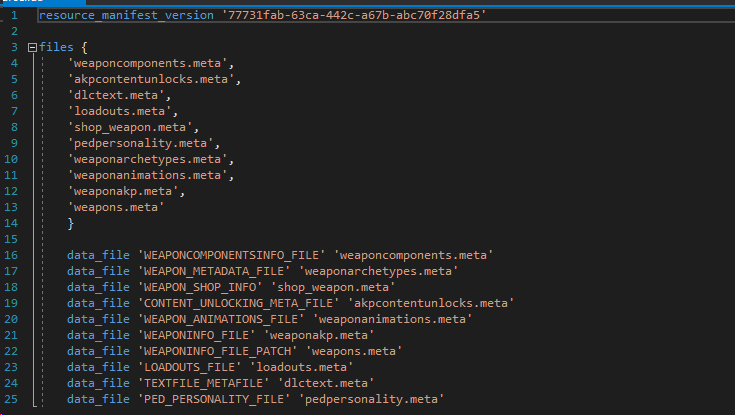Screen dimensions: 735x415
Task: Click the resource_manifest_version keyword
Action: 126,15
